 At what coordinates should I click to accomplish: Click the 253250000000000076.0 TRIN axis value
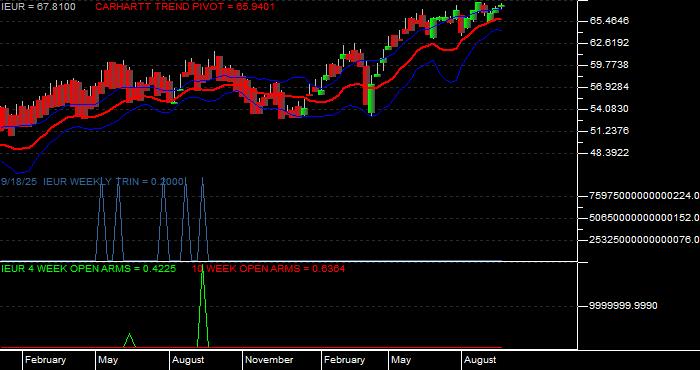click(644, 240)
